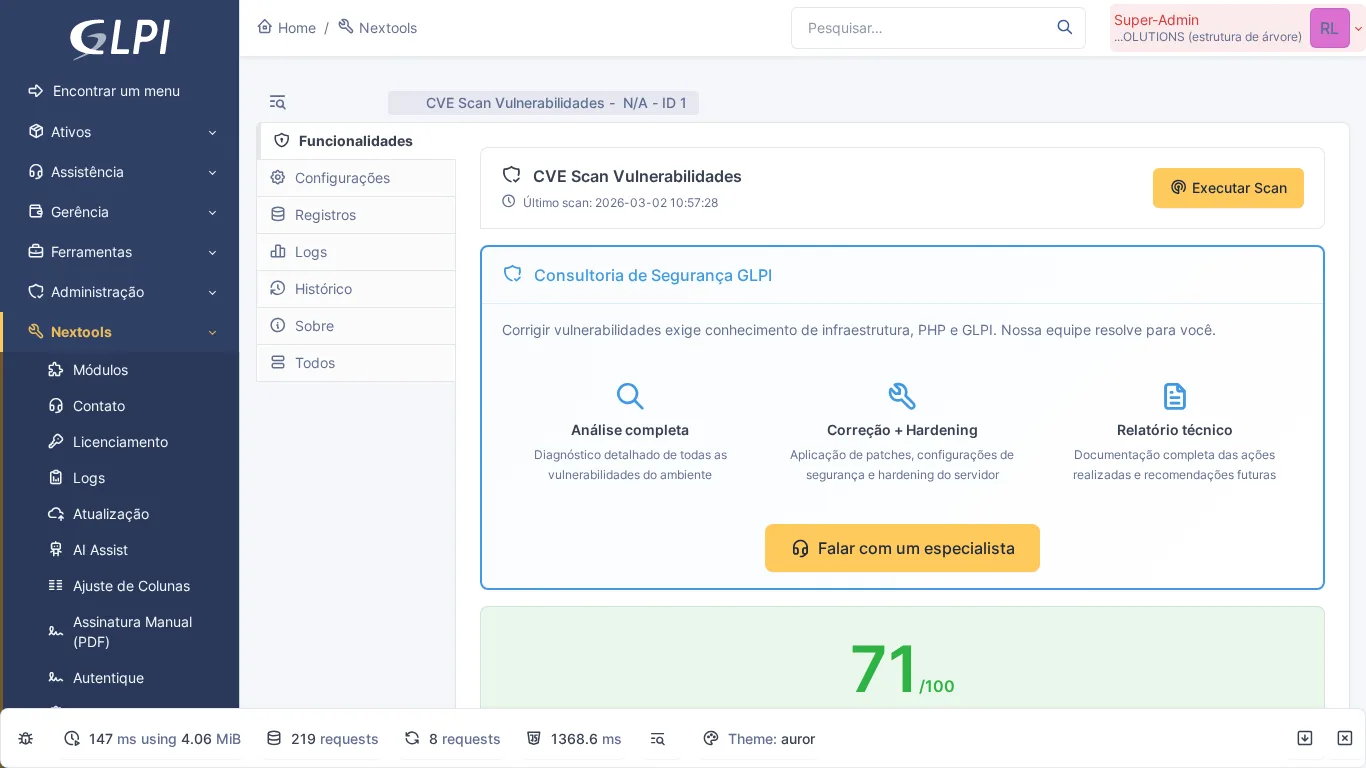Open the Super-Admin profile dropdown chevron

1357,28
